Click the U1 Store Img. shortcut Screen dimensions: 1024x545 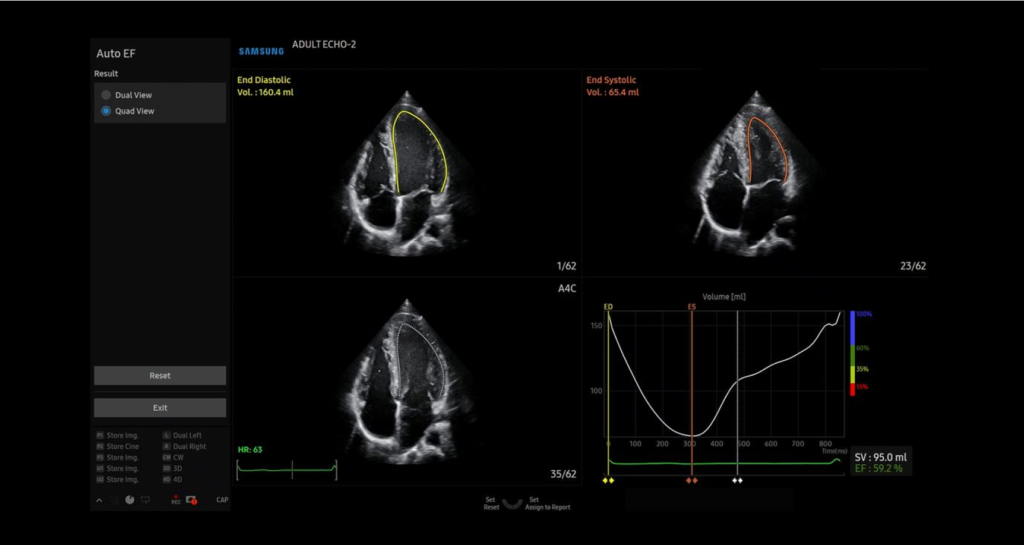(118, 469)
